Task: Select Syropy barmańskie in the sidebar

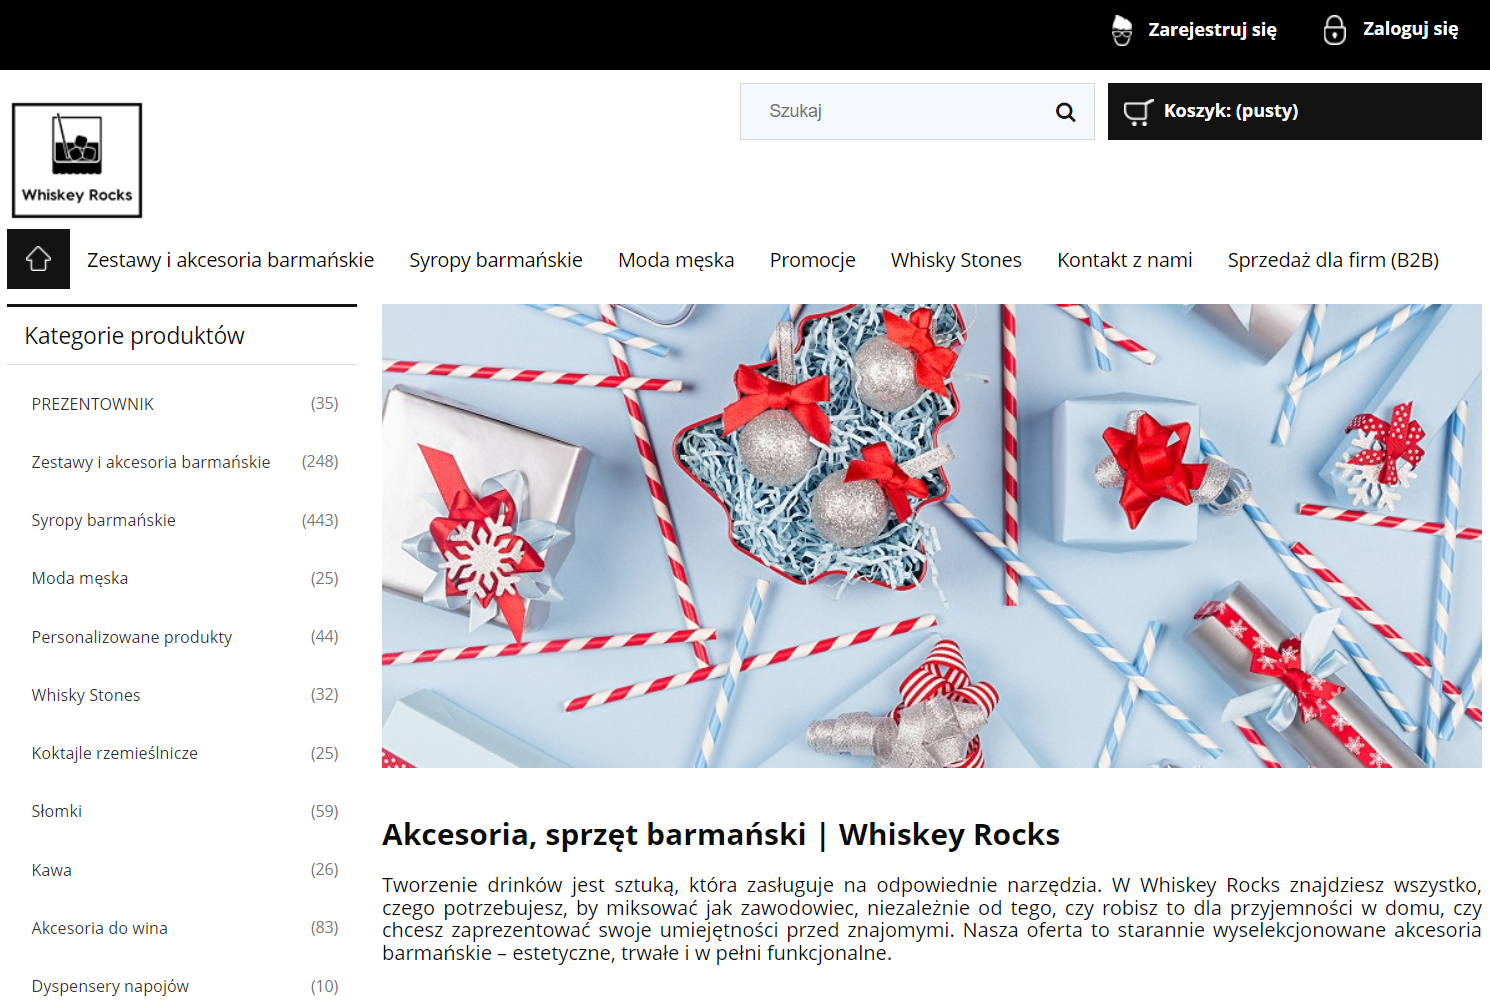Action: point(103,519)
